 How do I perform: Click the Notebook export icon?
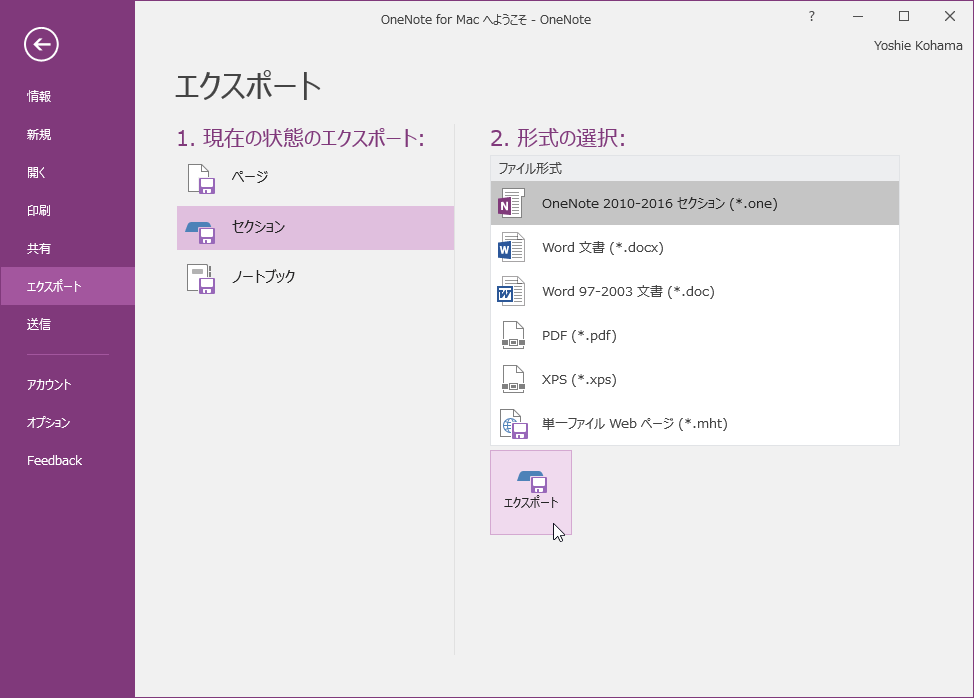point(201,279)
